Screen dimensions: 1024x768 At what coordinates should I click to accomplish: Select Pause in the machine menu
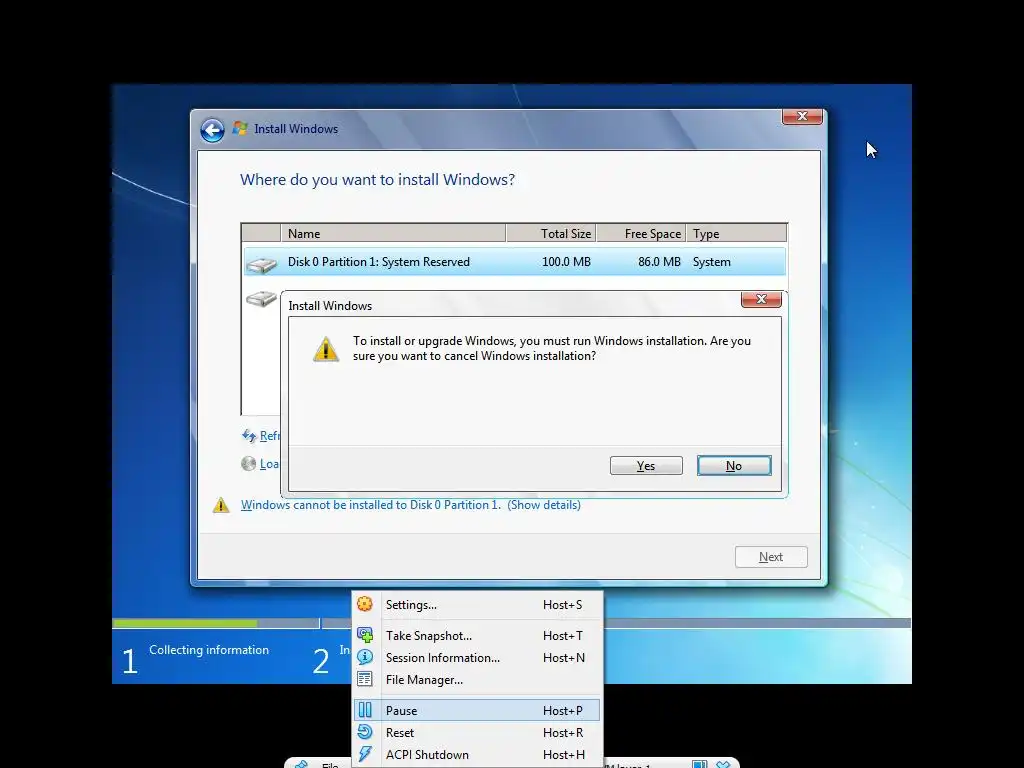[477, 711]
